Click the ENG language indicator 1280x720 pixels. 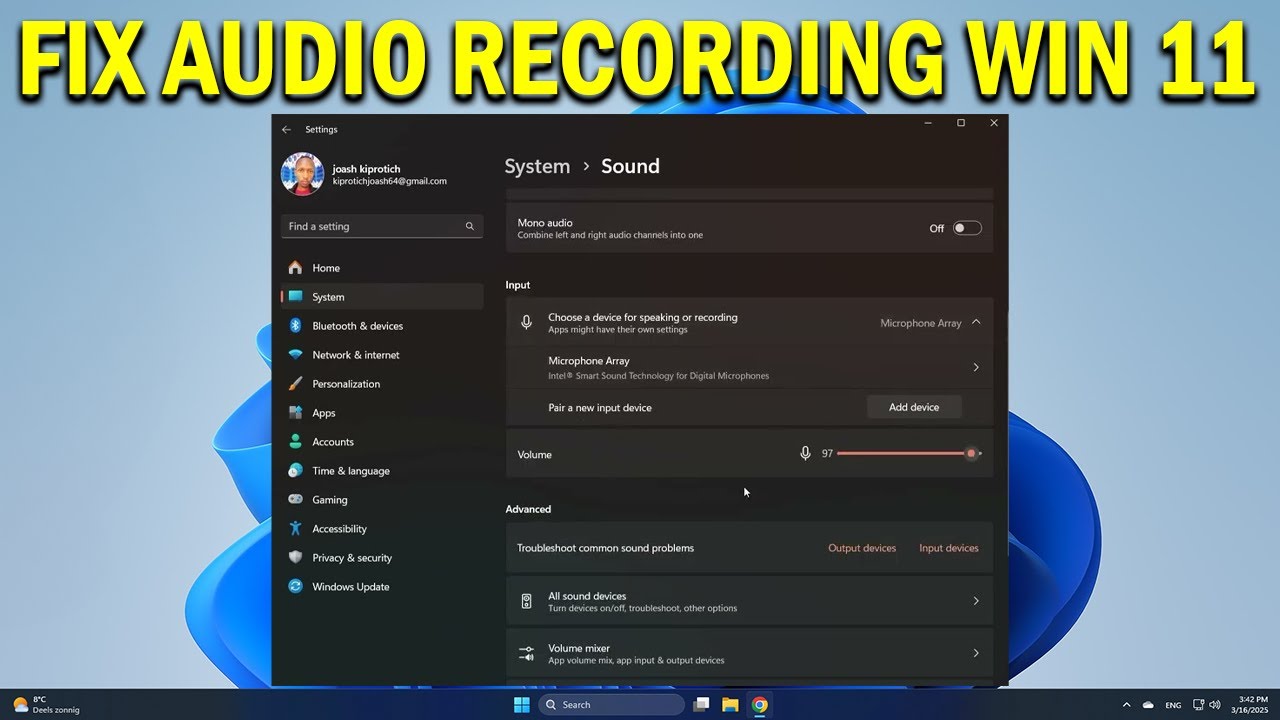pyautogui.click(x=1173, y=705)
